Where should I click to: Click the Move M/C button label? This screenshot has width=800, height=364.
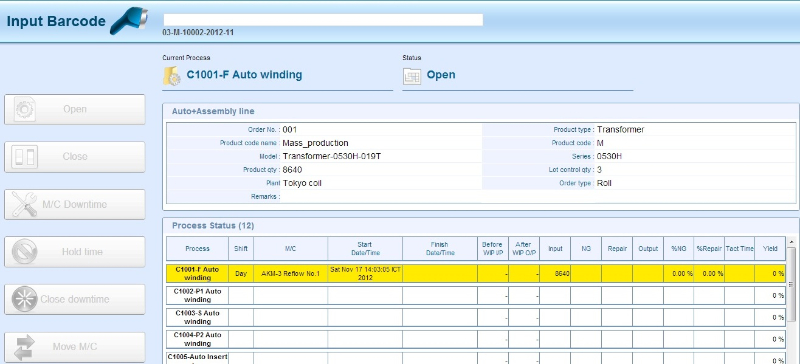[75, 347]
